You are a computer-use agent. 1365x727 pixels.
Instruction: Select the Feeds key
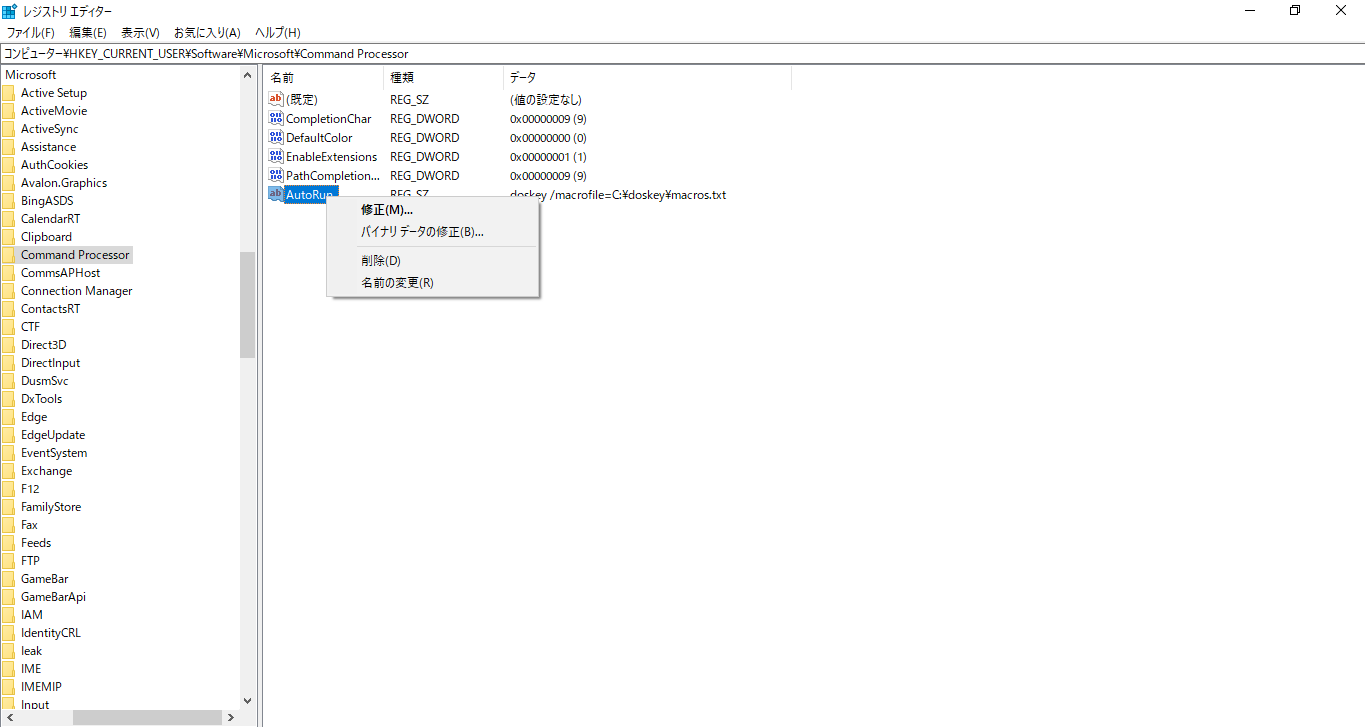(36, 543)
